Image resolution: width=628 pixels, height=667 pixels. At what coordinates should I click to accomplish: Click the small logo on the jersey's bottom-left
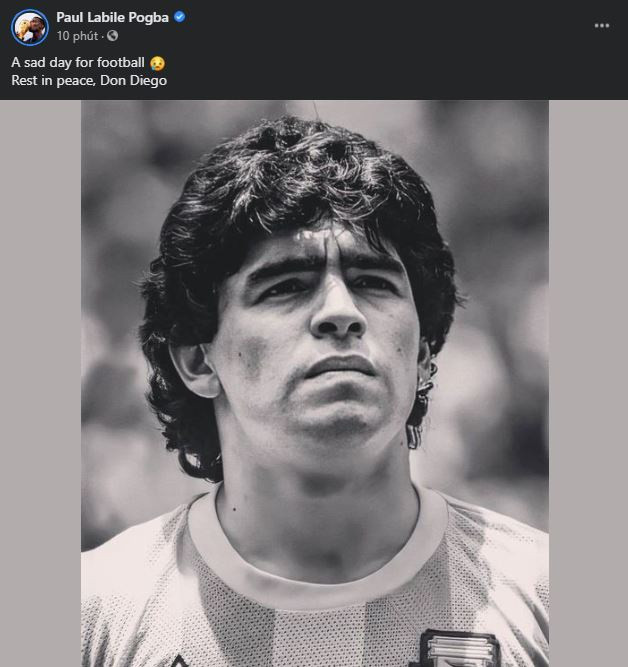[x=178, y=661]
